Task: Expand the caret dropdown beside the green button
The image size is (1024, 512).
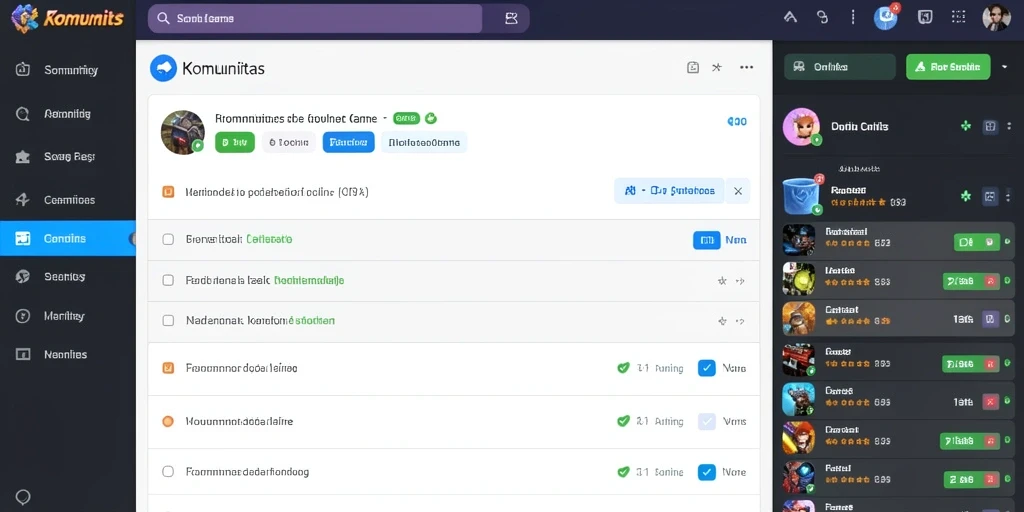Action: pyautogui.click(x=1004, y=67)
